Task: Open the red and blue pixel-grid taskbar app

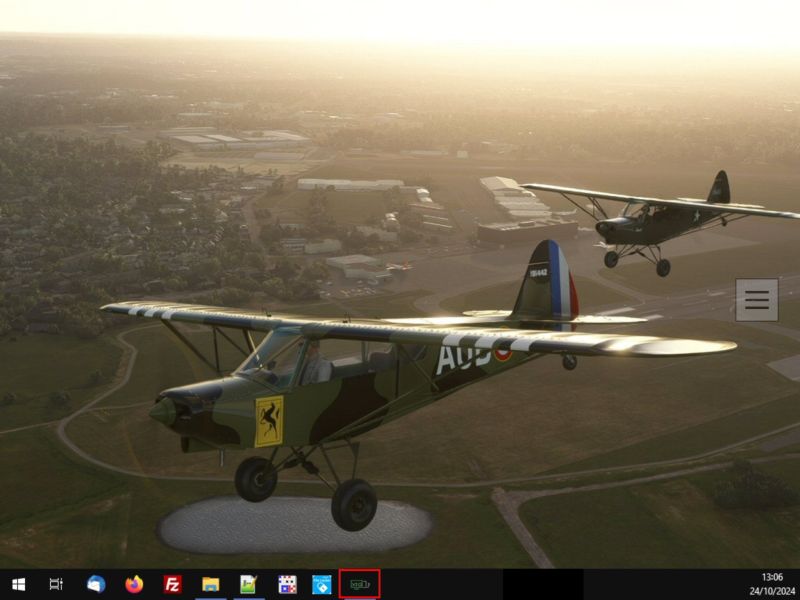Action: click(287, 584)
